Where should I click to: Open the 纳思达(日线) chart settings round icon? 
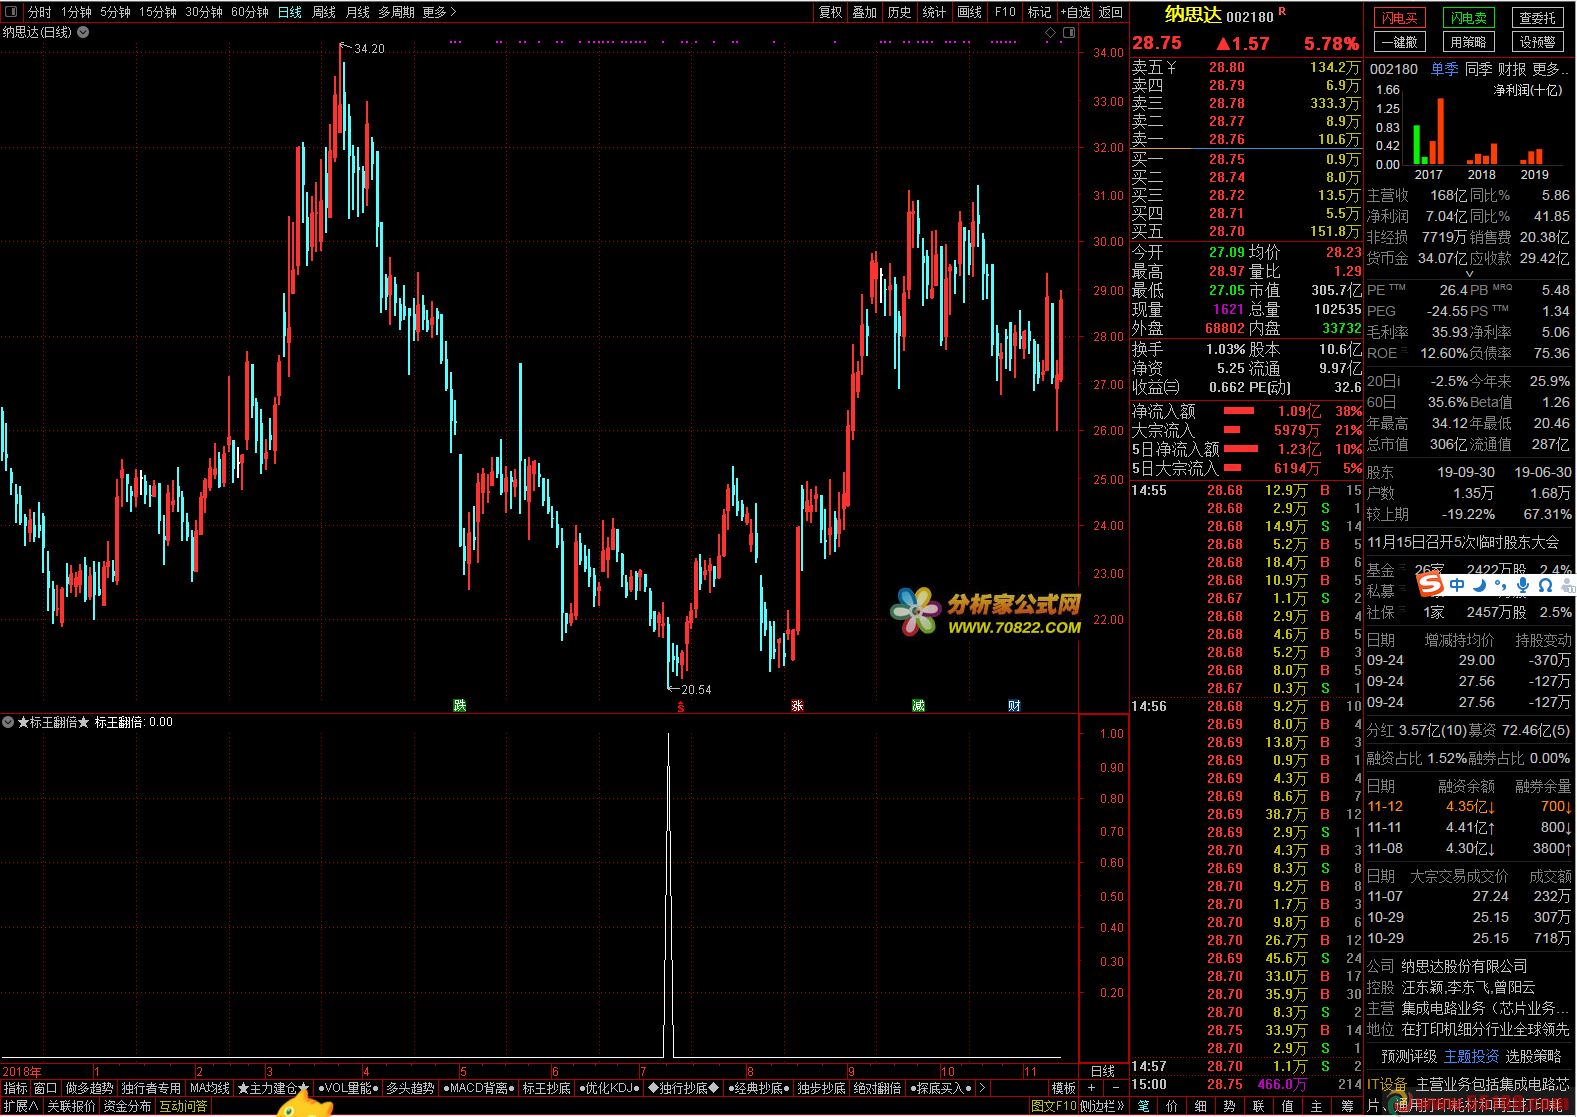(x=83, y=32)
